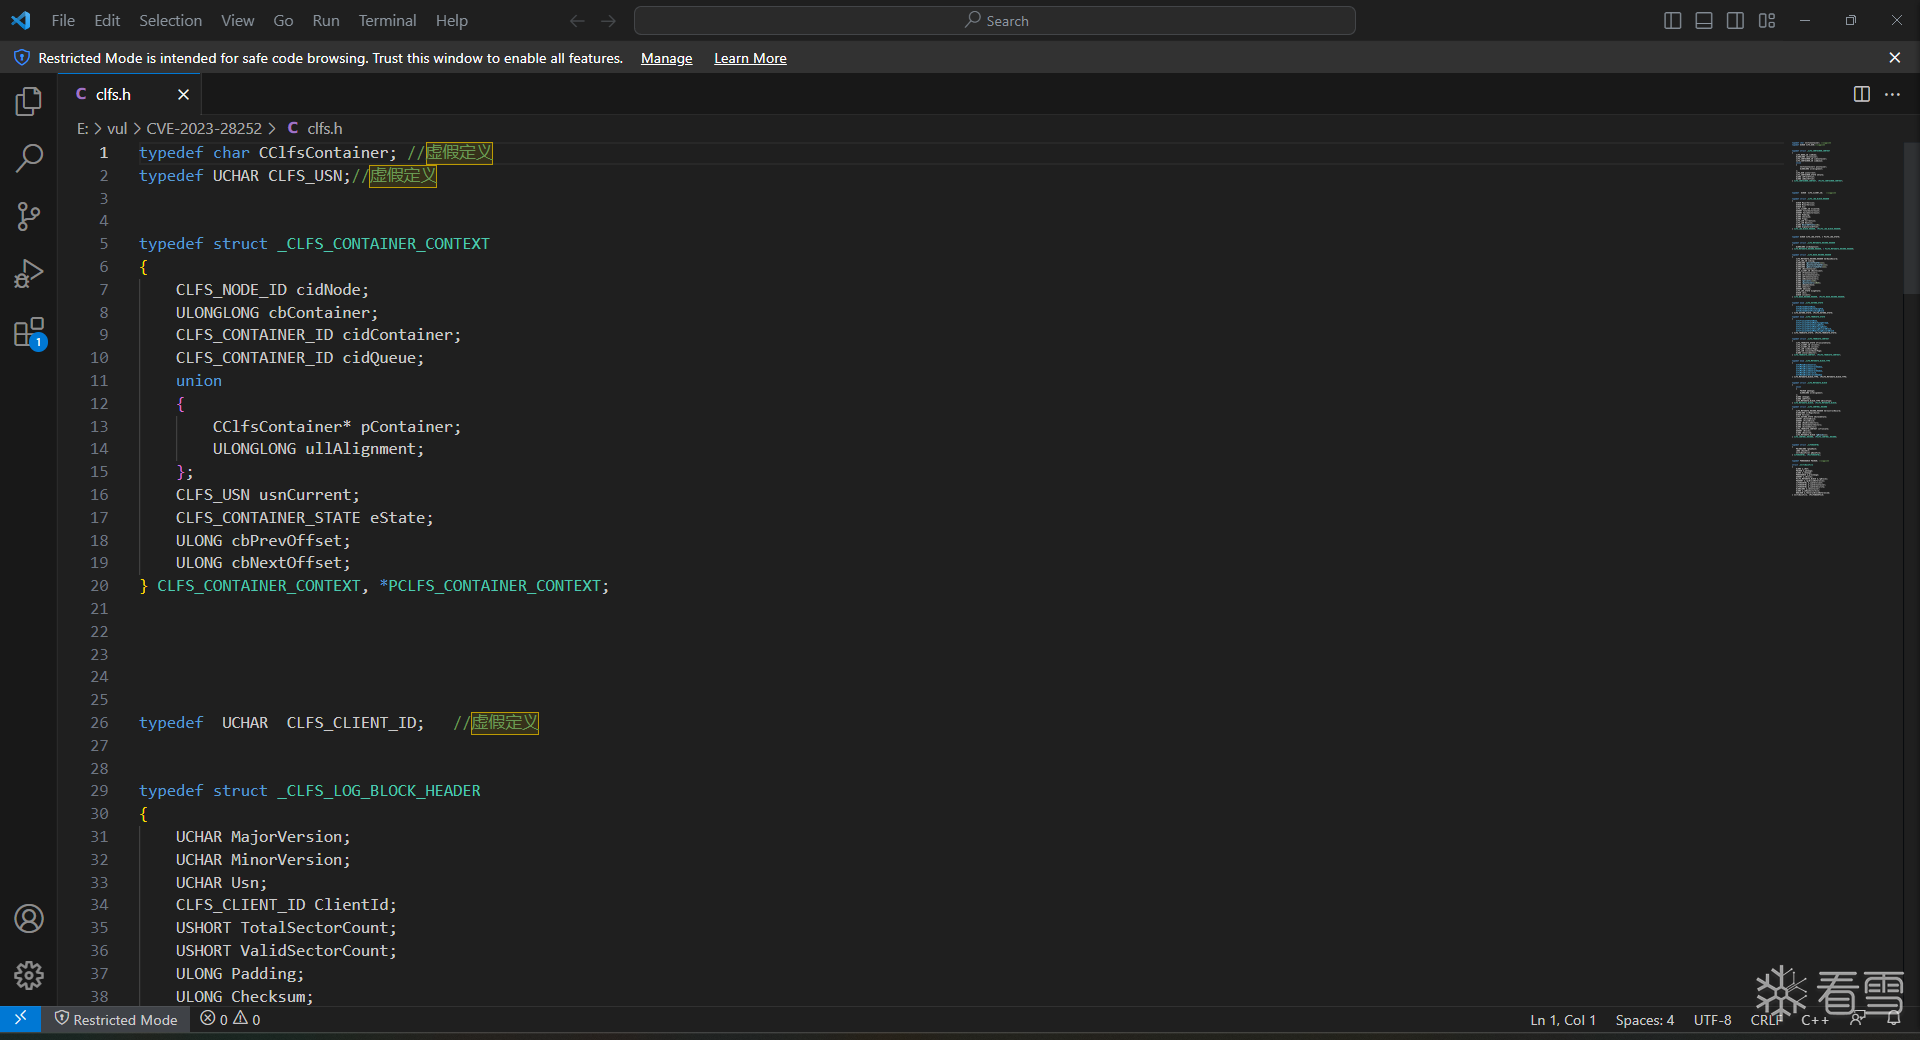Image resolution: width=1920 pixels, height=1040 pixels.
Task: Click the pContainer member on line 13
Action: pos(406,427)
